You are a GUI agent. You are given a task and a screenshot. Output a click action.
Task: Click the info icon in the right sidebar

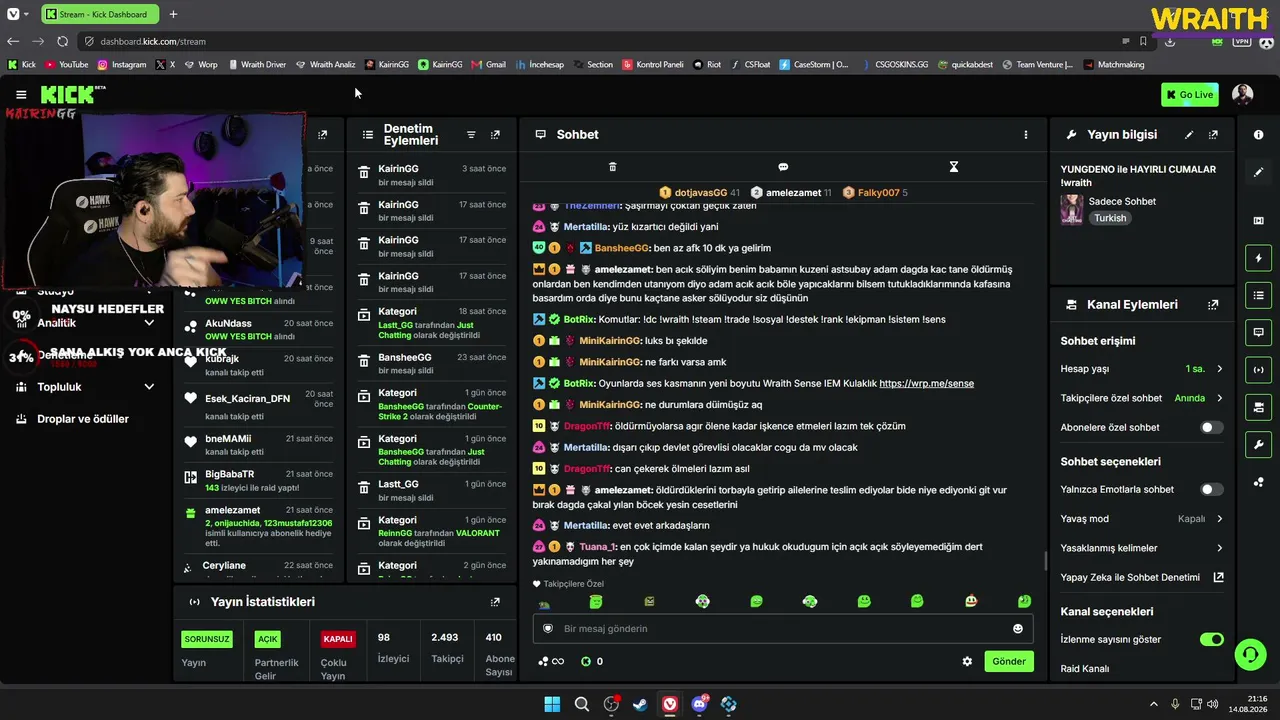pyautogui.click(x=1258, y=134)
